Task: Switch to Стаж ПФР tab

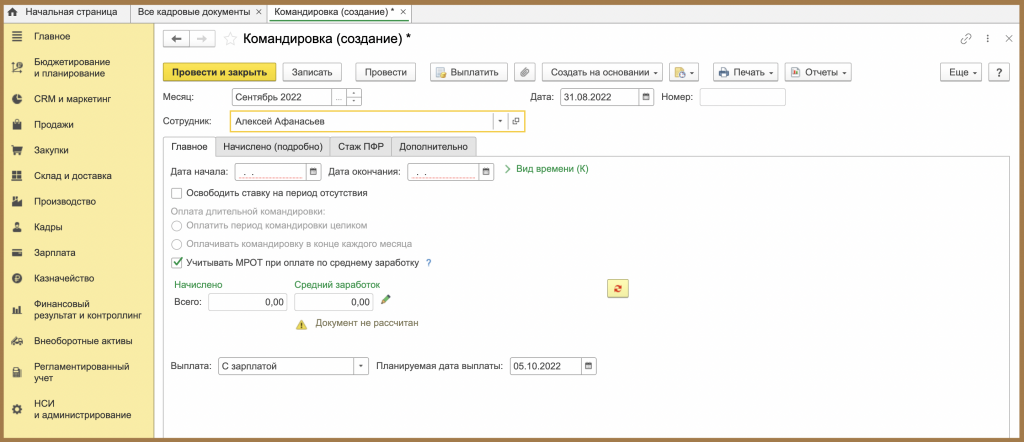Action: (x=360, y=147)
